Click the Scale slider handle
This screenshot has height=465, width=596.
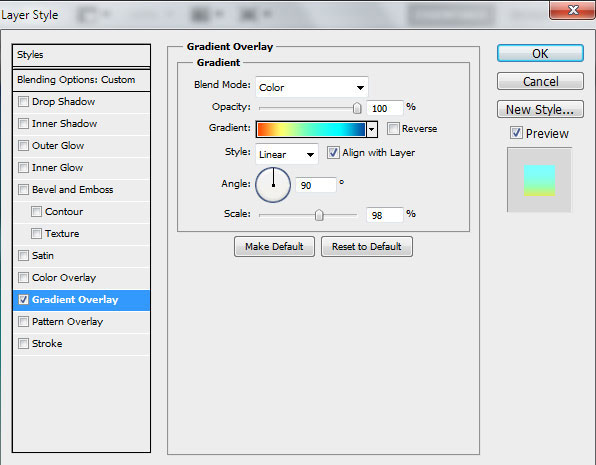pos(319,215)
